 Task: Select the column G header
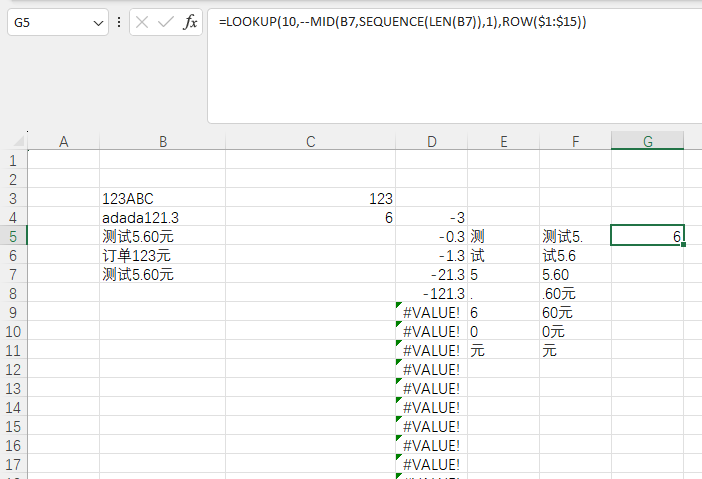(647, 141)
